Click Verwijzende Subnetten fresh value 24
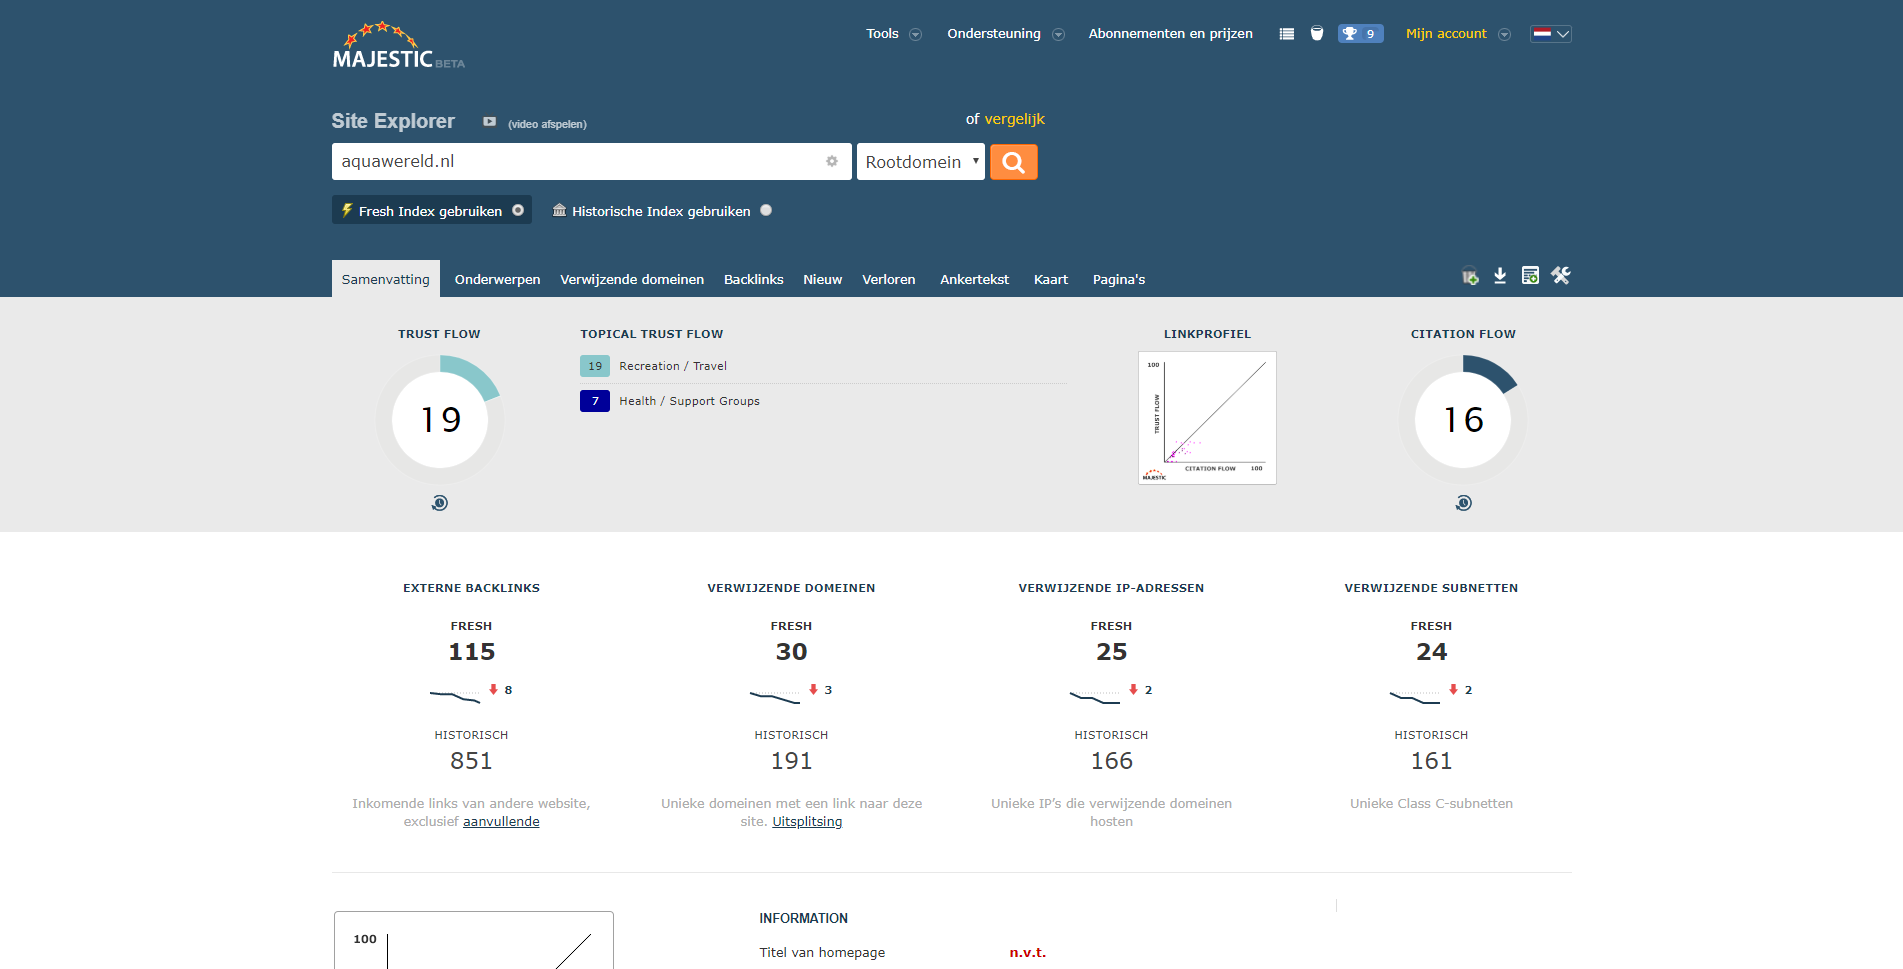Image resolution: width=1903 pixels, height=969 pixels. (1431, 652)
